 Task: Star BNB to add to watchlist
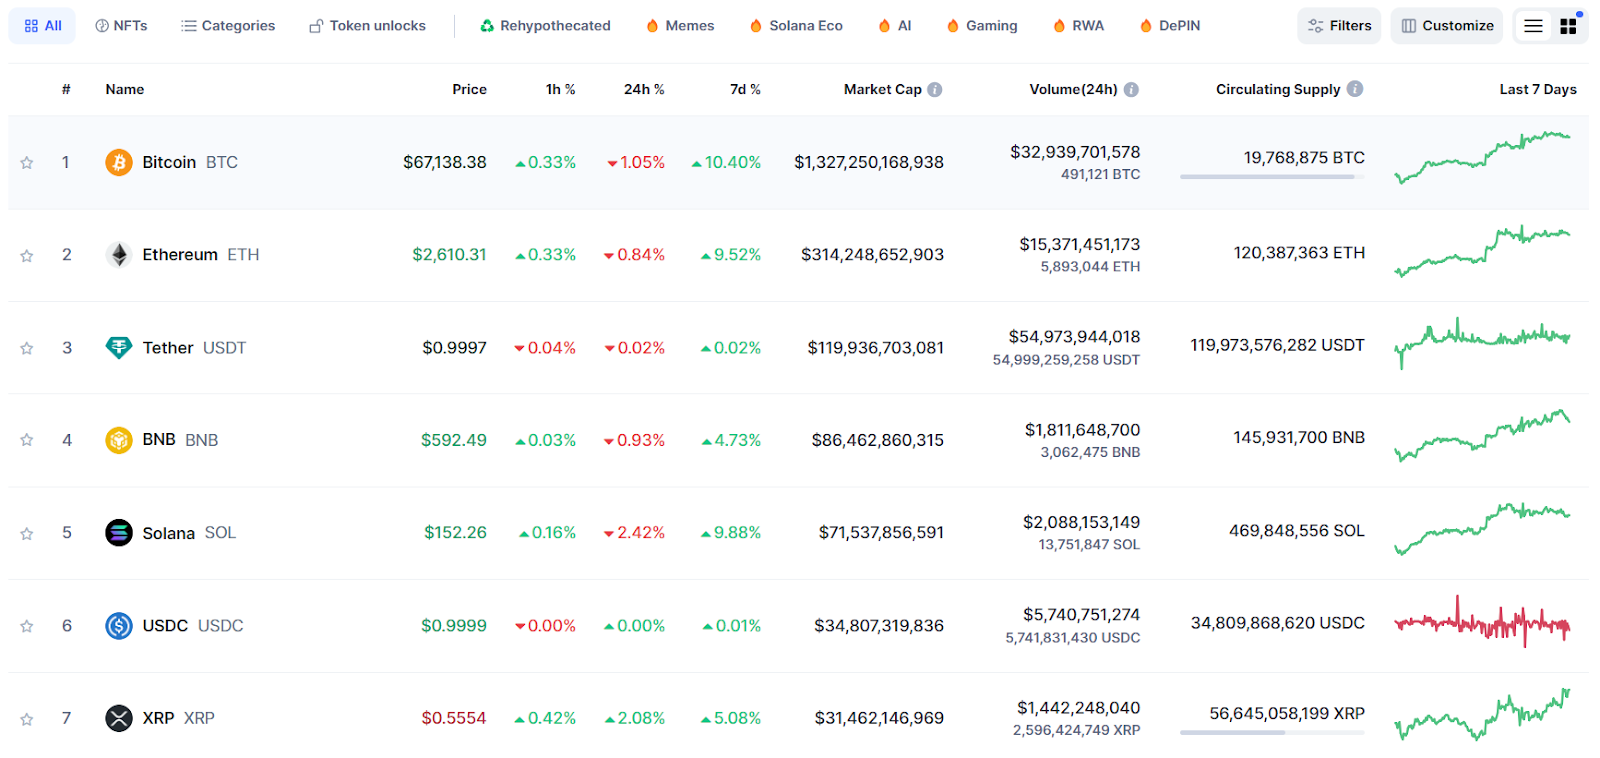(27, 440)
